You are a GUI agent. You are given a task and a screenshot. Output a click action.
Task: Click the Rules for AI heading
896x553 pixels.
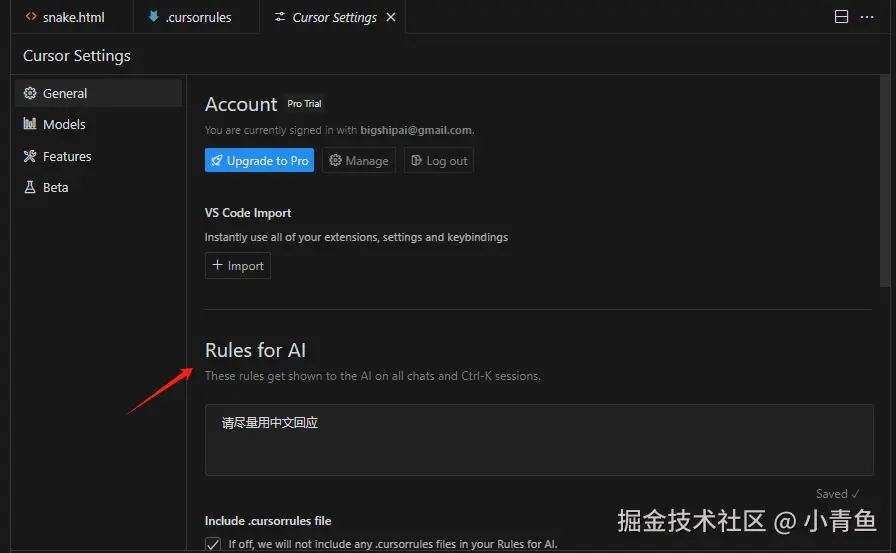point(255,350)
